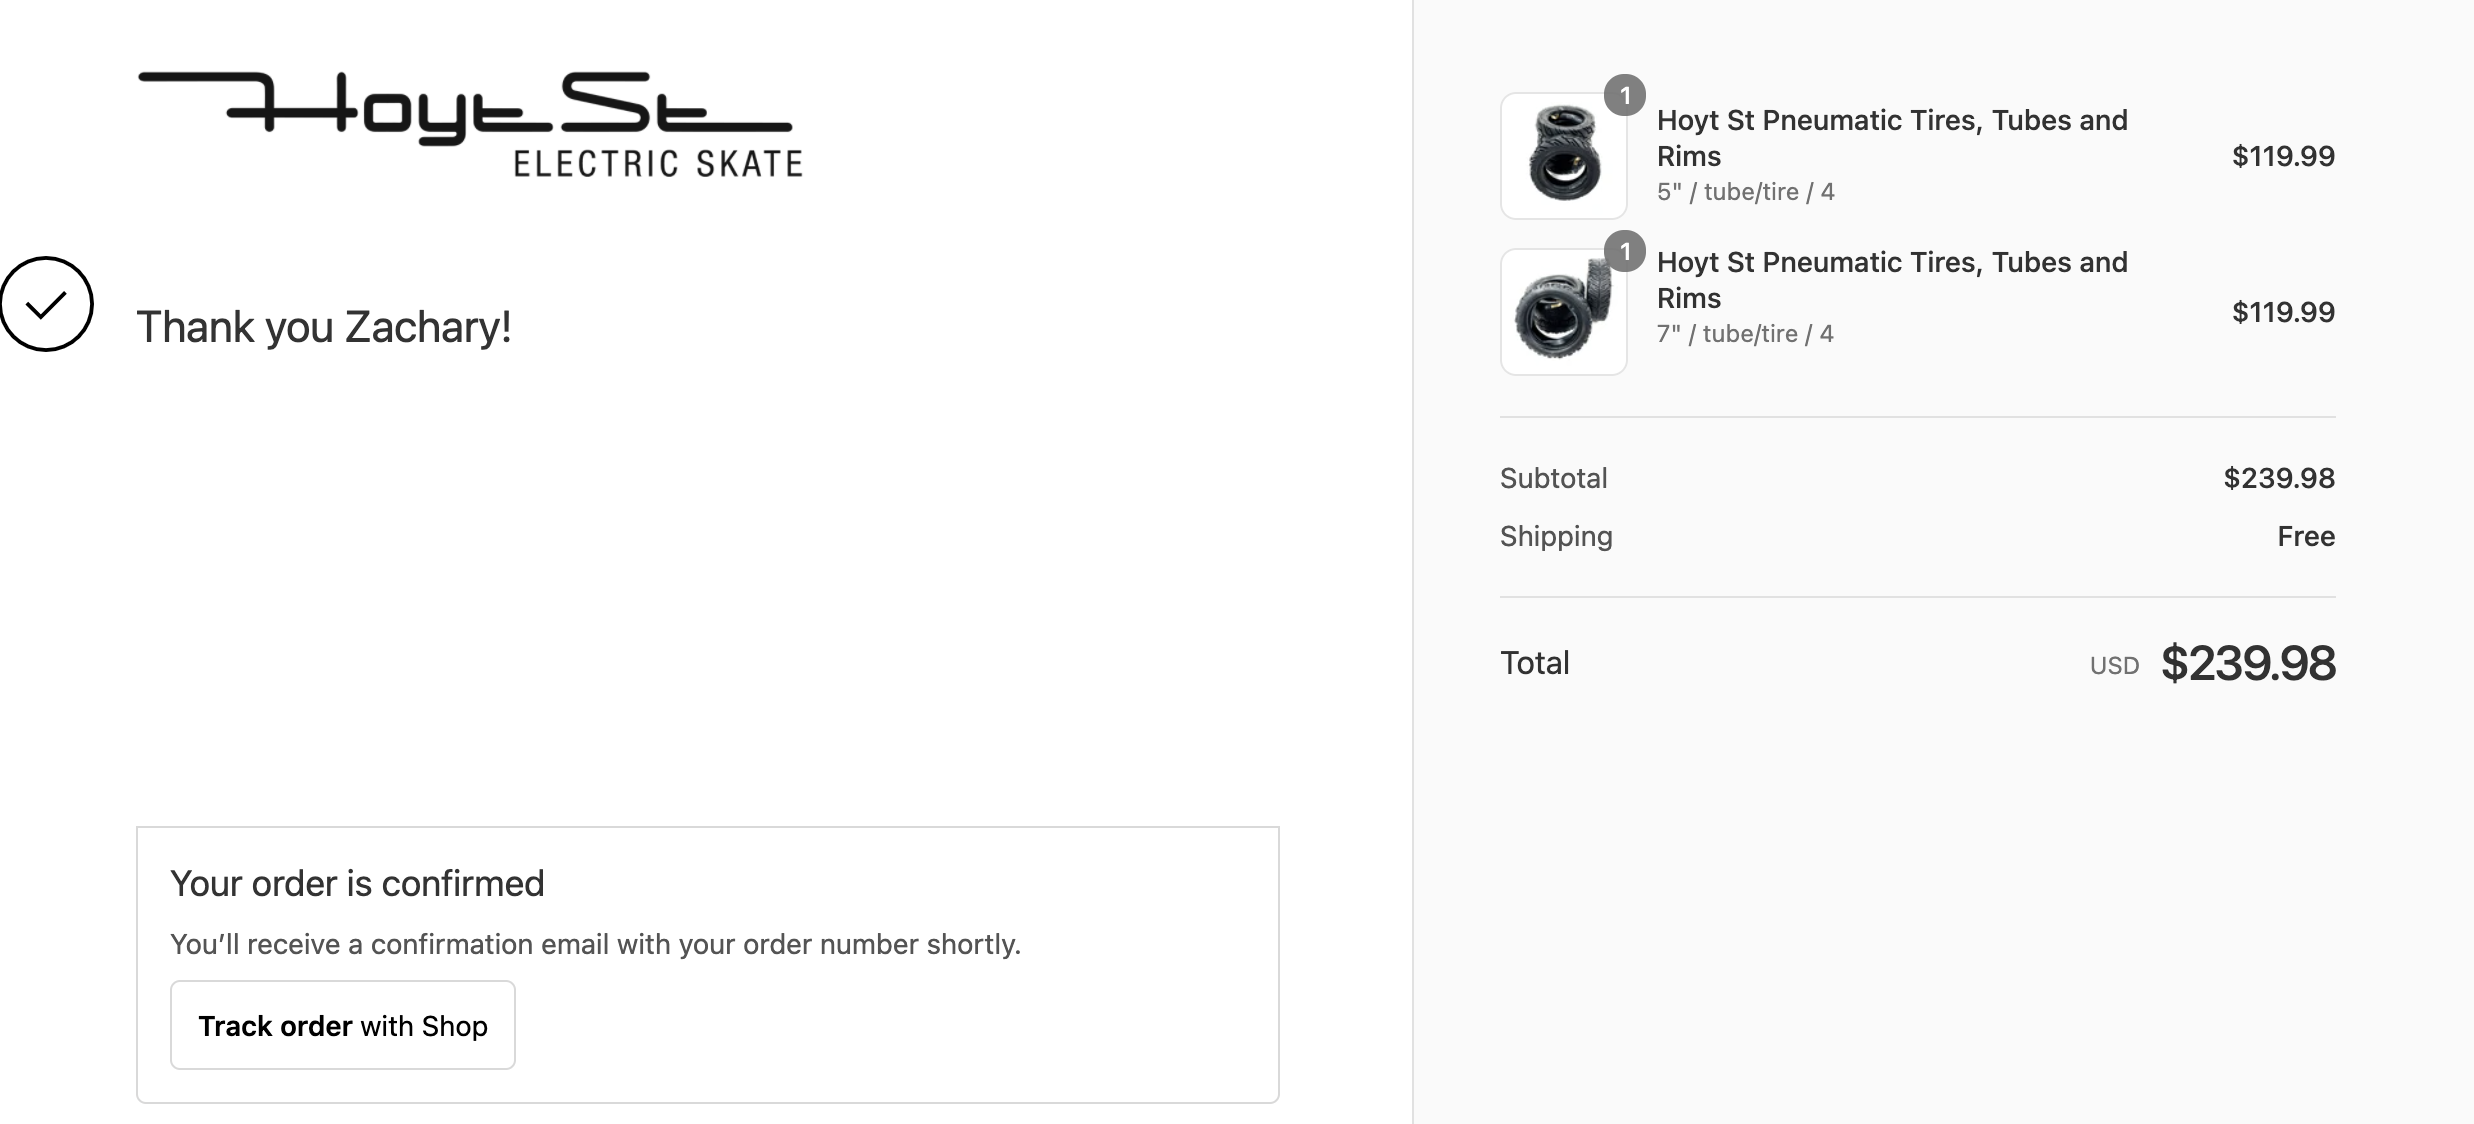This screenshot has width=2474, height=1124.
Task: Click the 7" tire product thumbnail
Action: pos(1563,312)
